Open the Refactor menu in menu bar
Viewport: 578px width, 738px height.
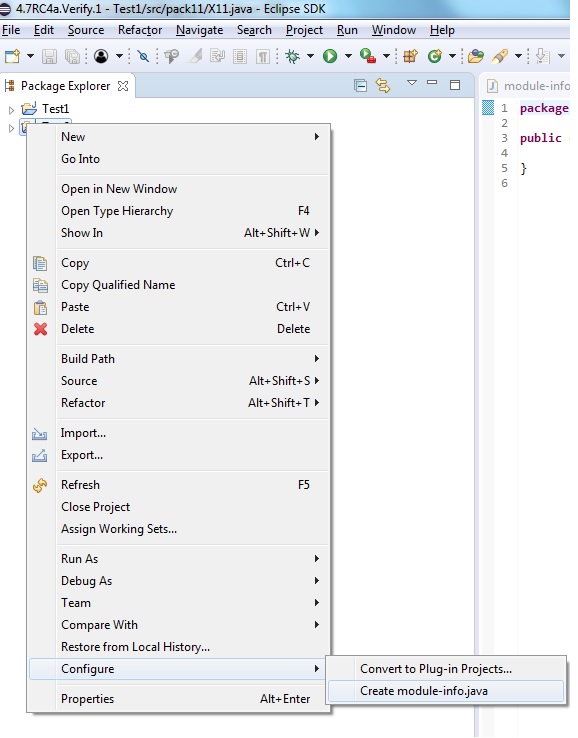[x=140, y=30]
